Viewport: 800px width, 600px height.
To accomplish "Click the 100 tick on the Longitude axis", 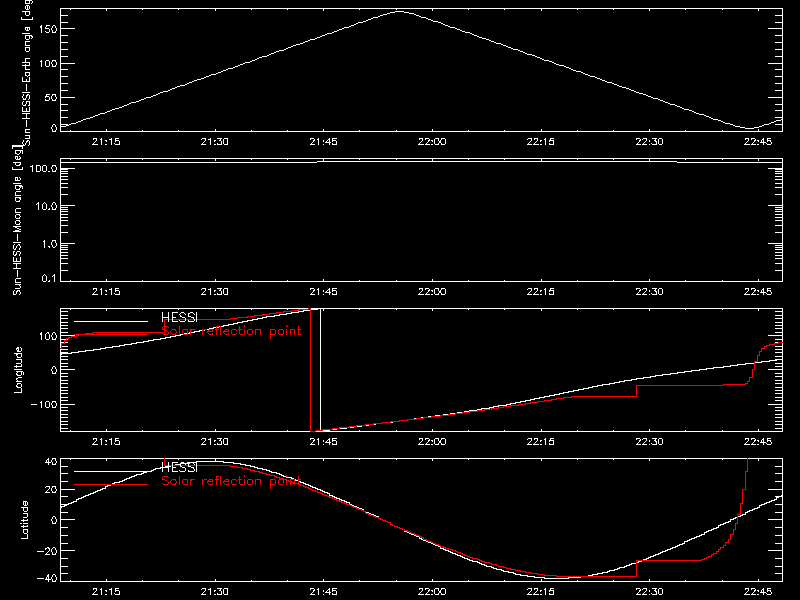I will [x=48, y=336].
